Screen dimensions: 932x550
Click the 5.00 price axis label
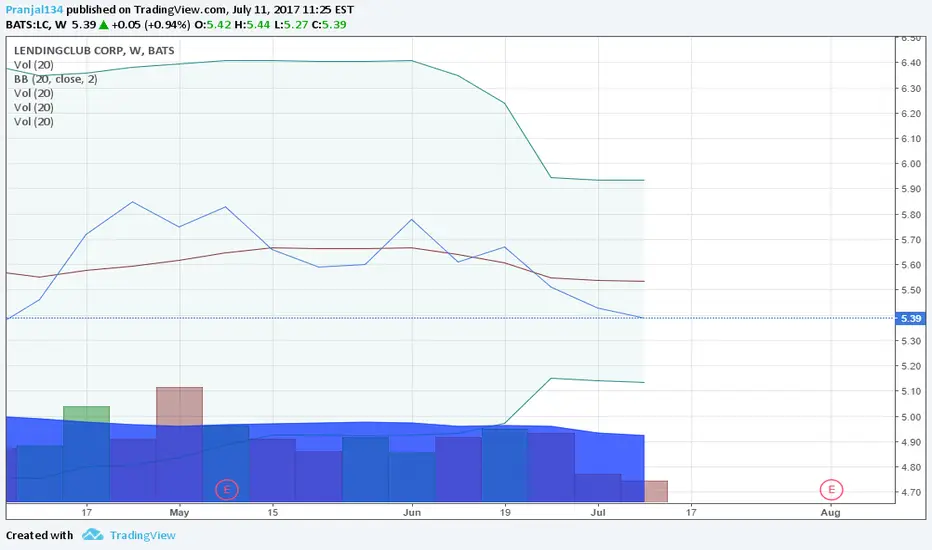pos(911,417)
